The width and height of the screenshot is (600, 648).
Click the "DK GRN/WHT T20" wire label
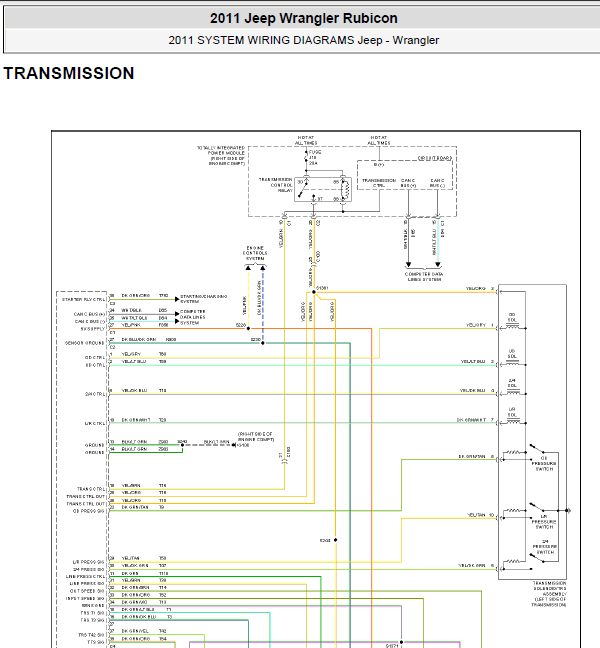(x=144, y=420)
